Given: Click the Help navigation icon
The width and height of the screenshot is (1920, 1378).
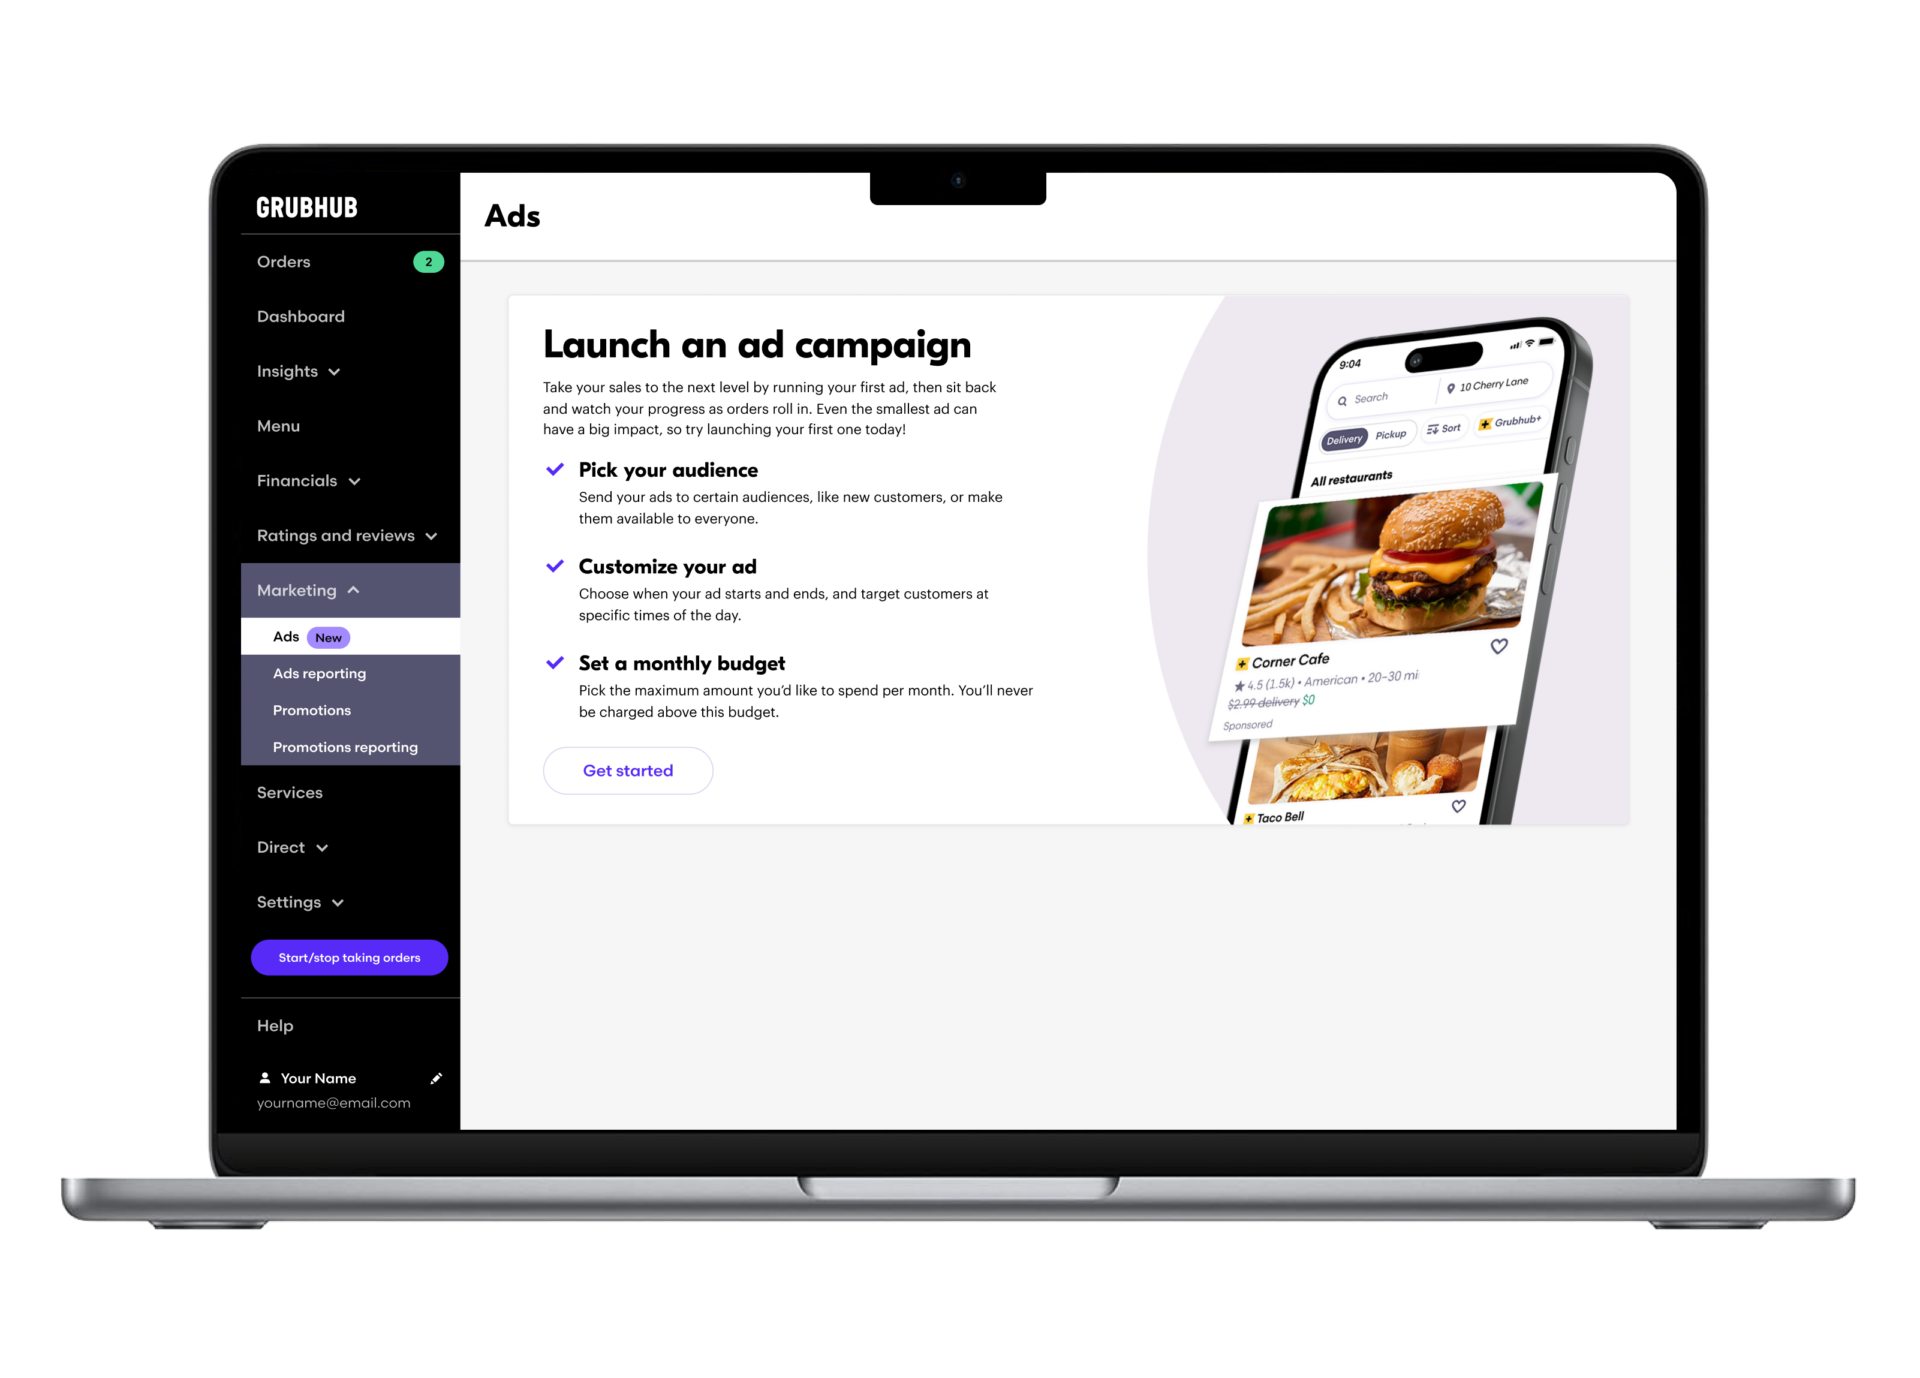Looking at the screenshot, I should 274,1025.
